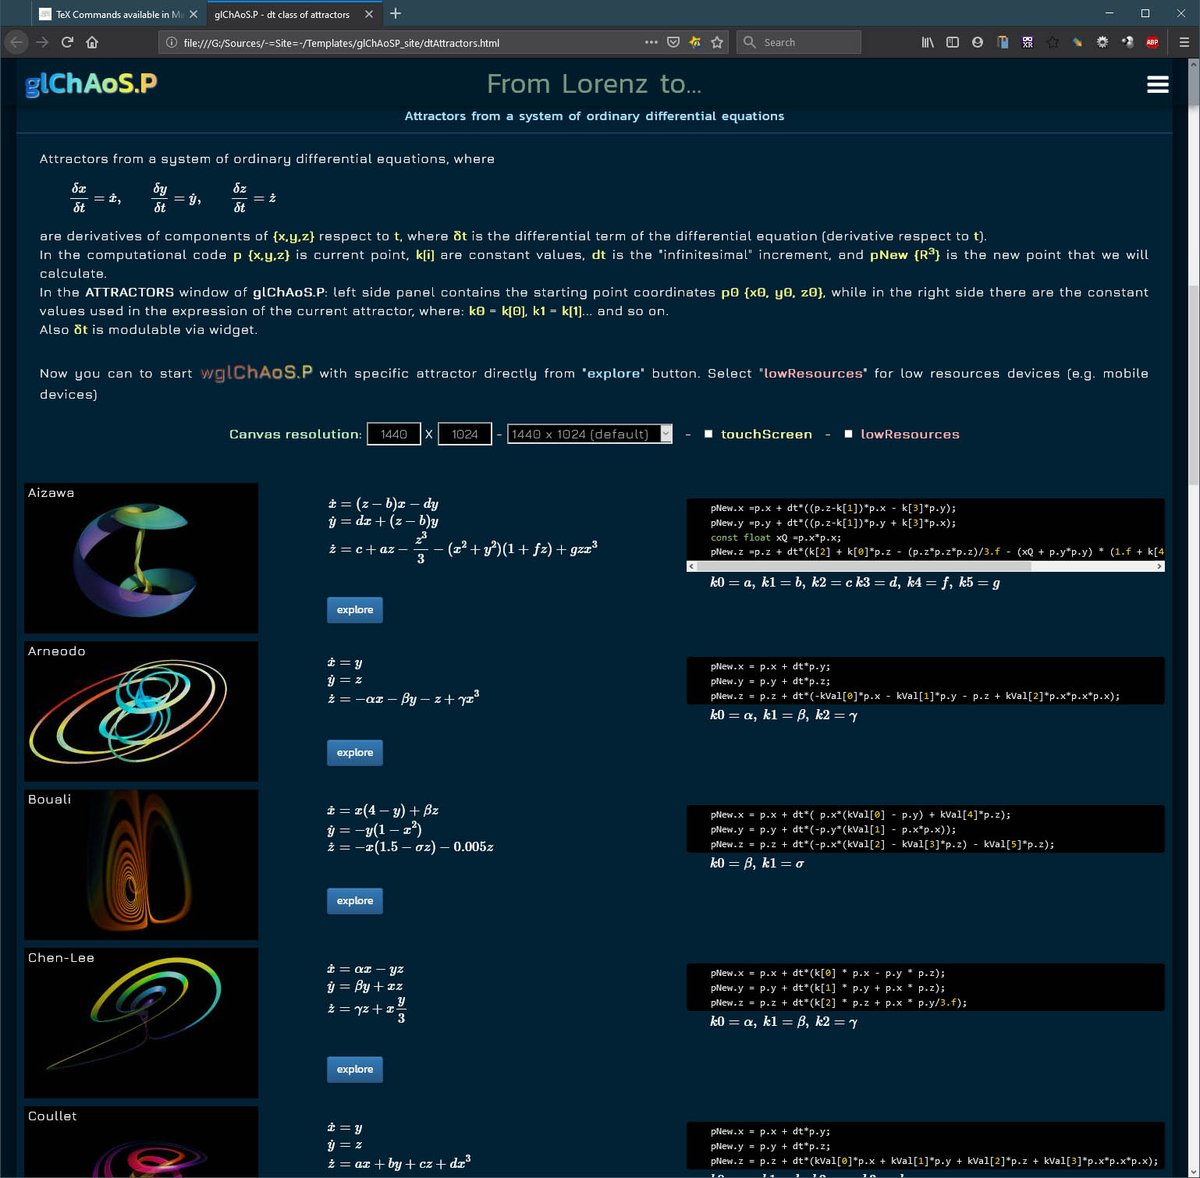Click Aizawa code horizontal scrollbar right arrow
This screenshot has height=1178, width=1200.
click(1159, 566)
